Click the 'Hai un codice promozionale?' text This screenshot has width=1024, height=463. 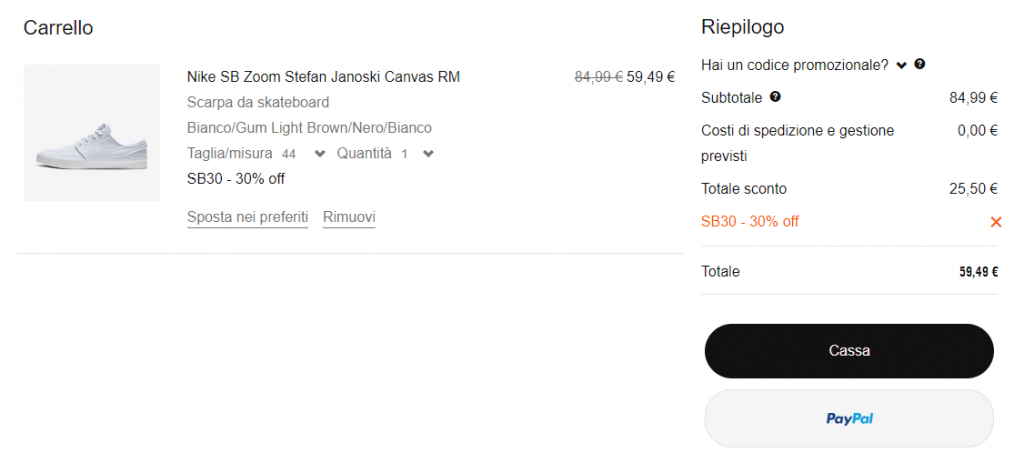coord(795,65)
